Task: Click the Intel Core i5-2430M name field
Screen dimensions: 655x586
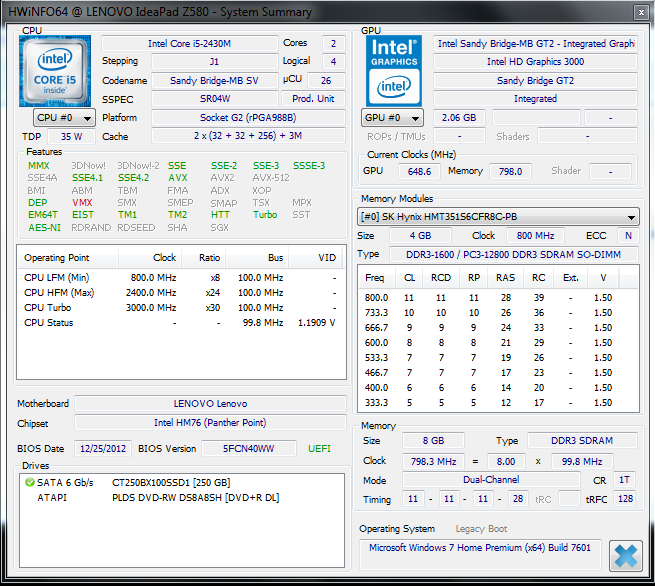Action: tap(189, 43)
